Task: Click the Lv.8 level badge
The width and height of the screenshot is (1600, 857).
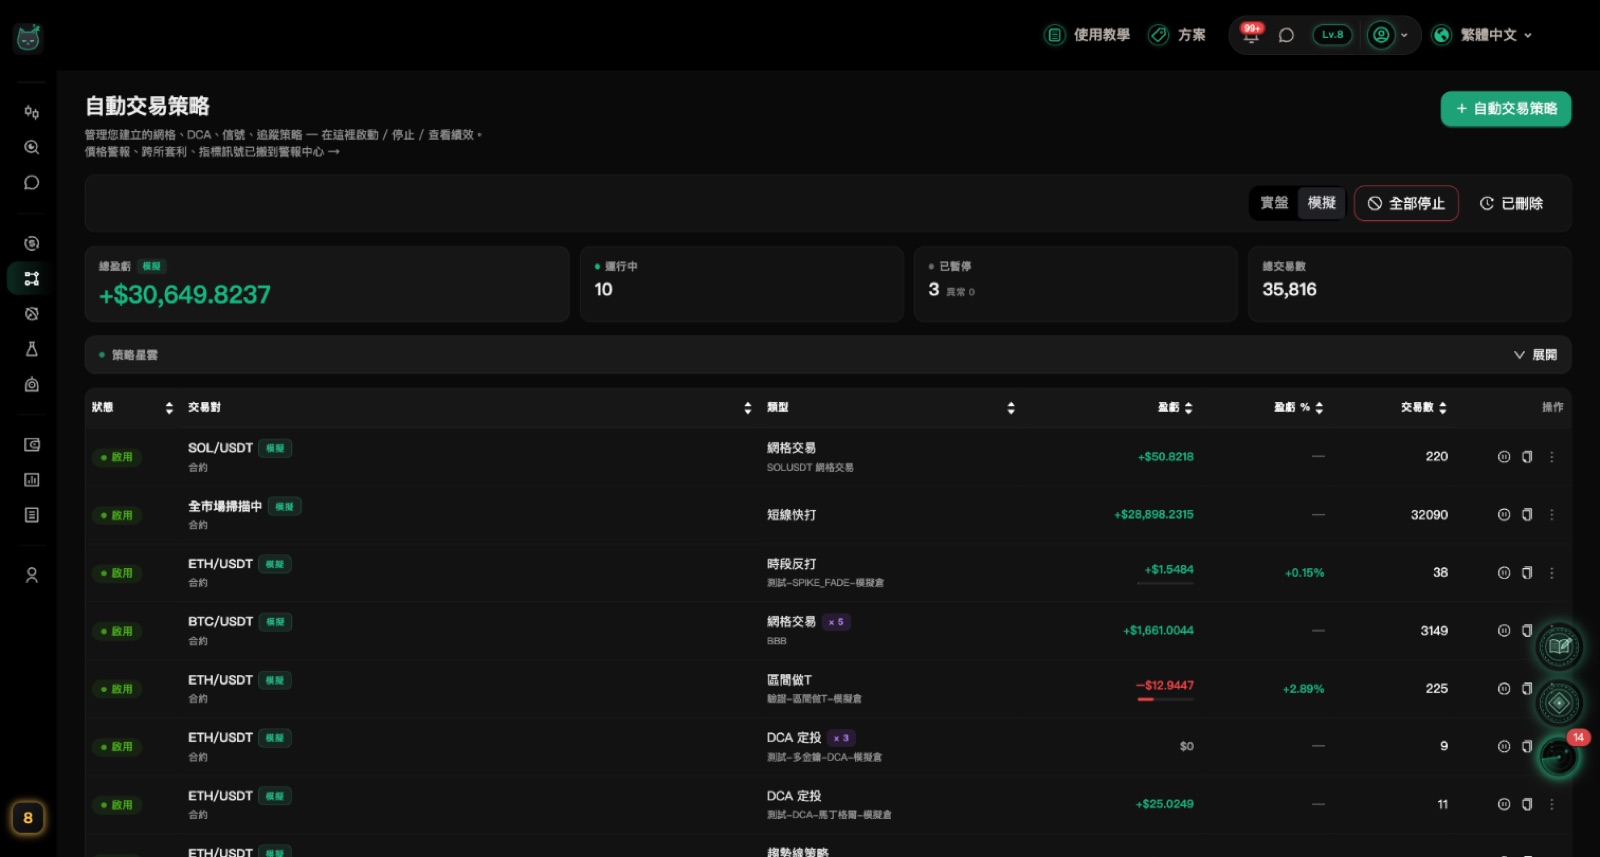Action: tap(1332, 35)
